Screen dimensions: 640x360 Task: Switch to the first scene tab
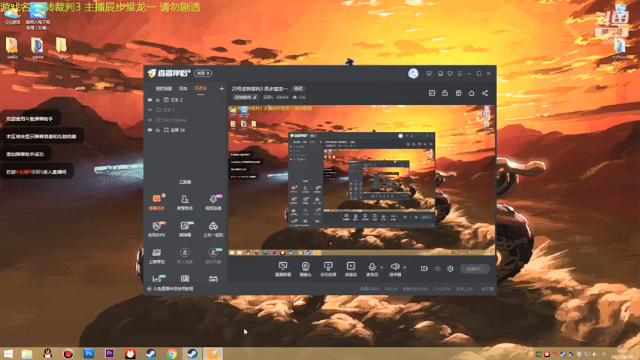(x=164, y=89)
